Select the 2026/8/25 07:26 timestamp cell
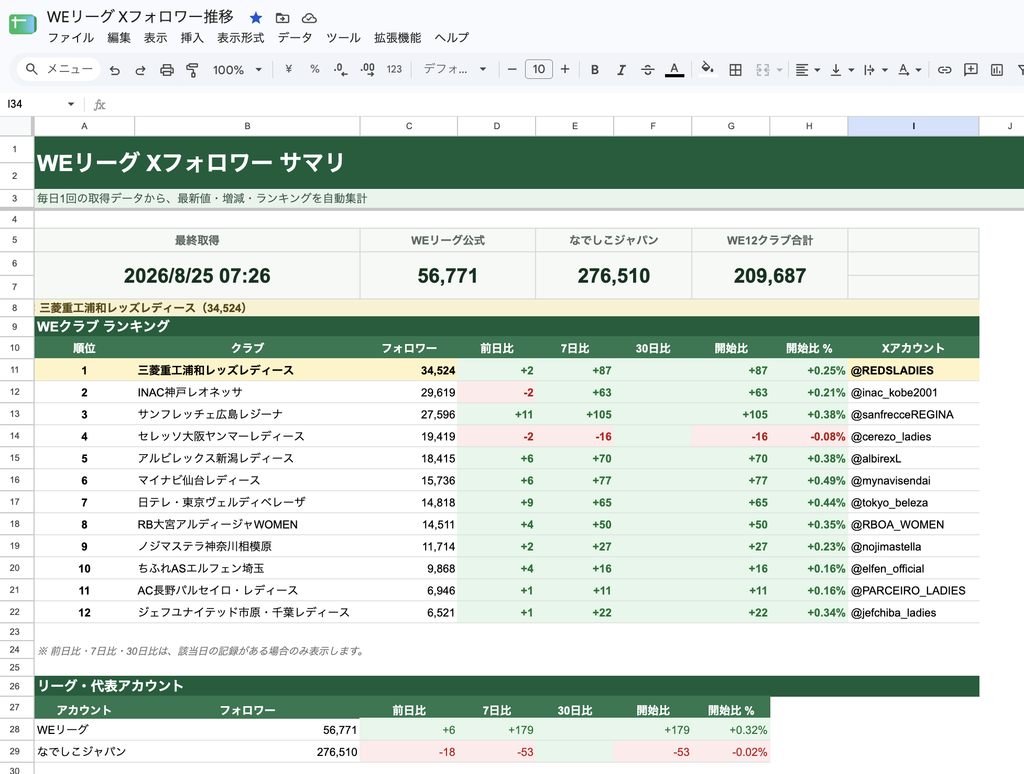 [x=197, y=276]
